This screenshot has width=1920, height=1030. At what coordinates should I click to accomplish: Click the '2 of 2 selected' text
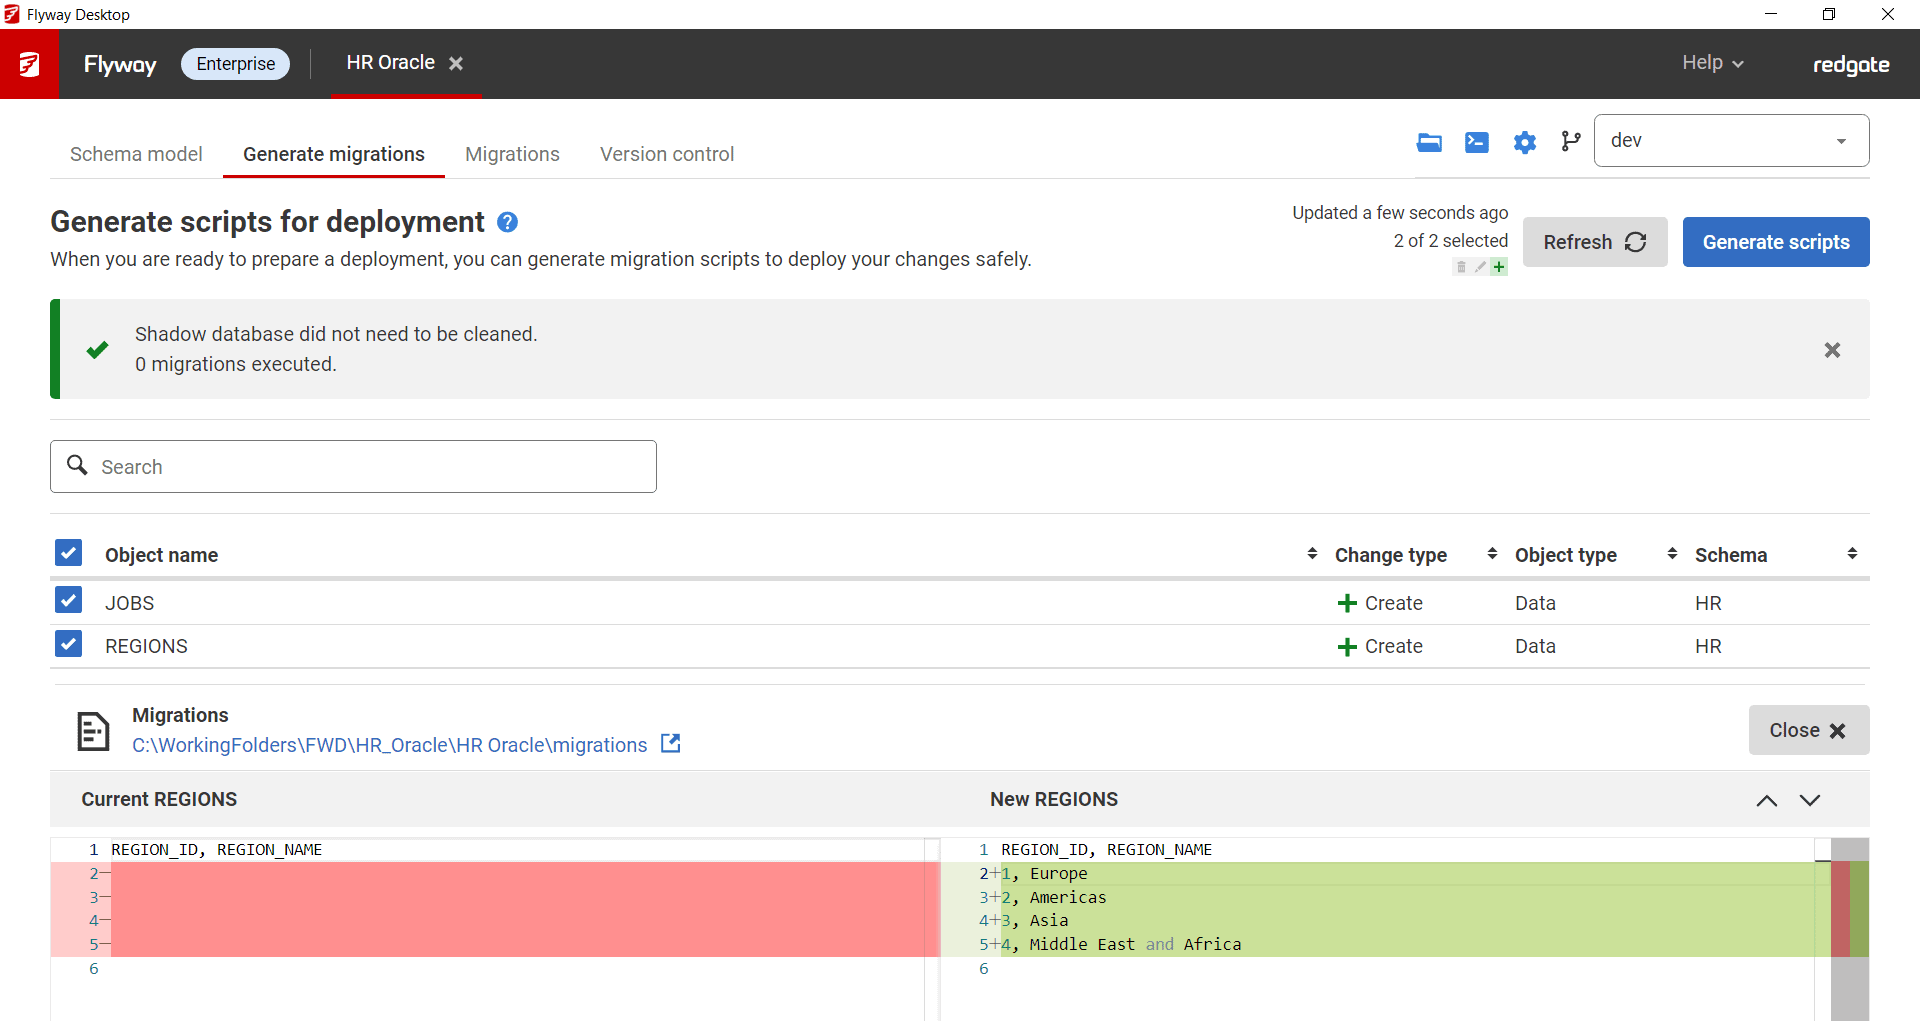(x=1450, y=241)
